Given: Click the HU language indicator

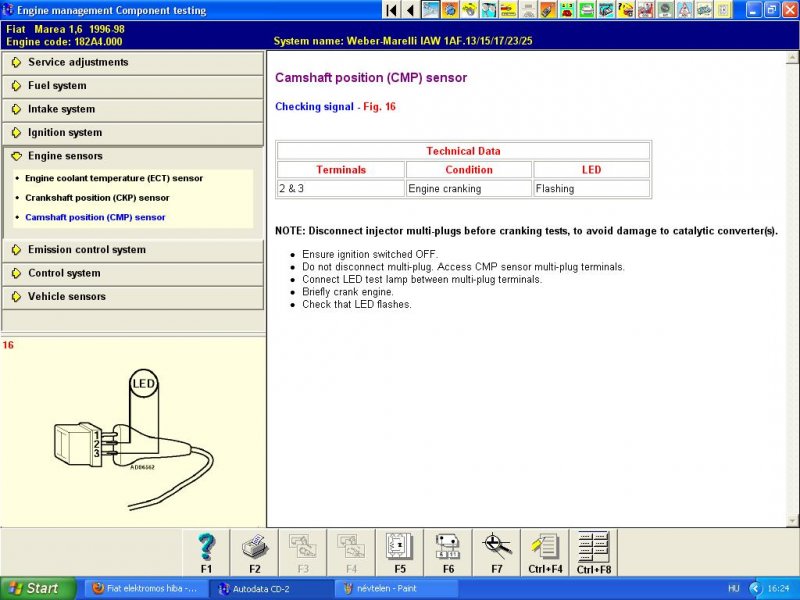Looking at the screenshot, I should pyautogui.click(x=734, y=589).
